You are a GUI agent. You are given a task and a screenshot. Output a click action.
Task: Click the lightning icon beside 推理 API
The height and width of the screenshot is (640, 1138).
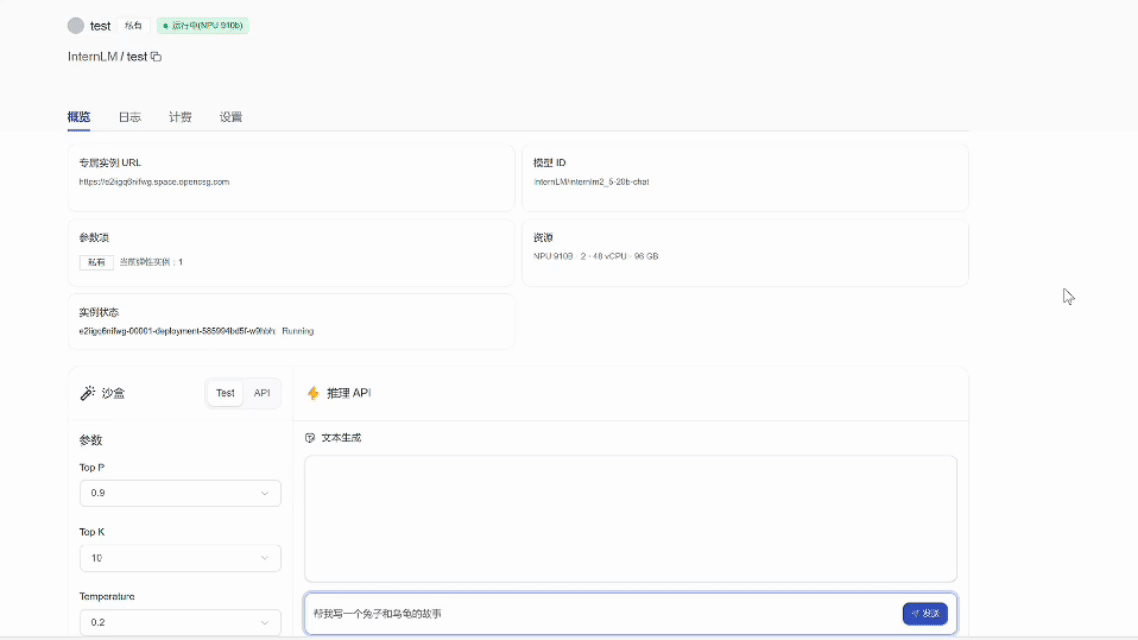(311, 392)
